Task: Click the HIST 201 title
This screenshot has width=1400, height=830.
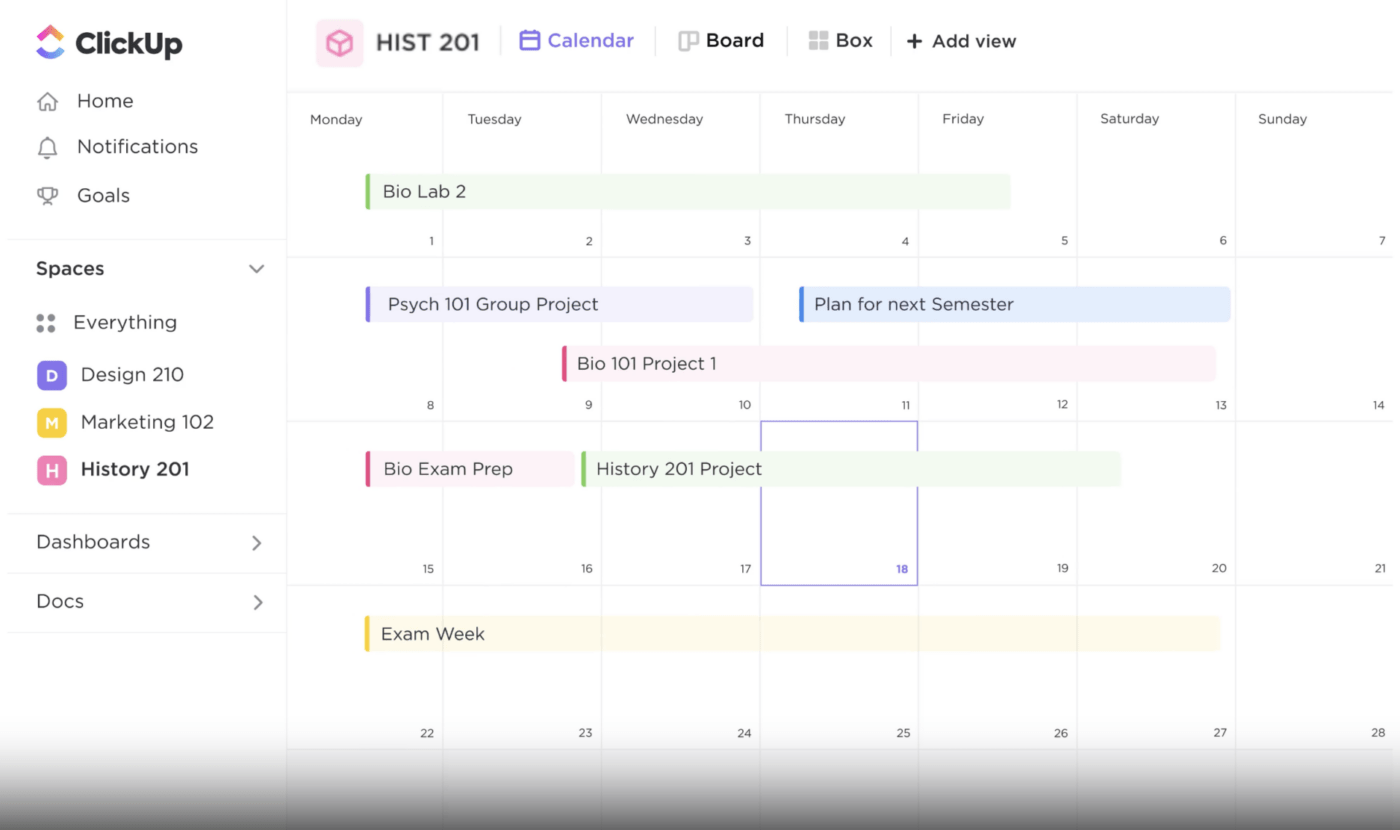Action: pos(428,42)
